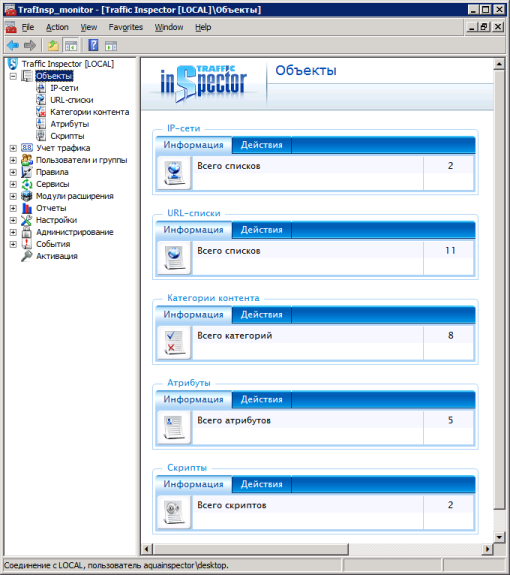Image resolution: width=510 pixels, height=575 pixels.
Task: Open Действия tab in Категории контента panel
Action: coord(262,315)
